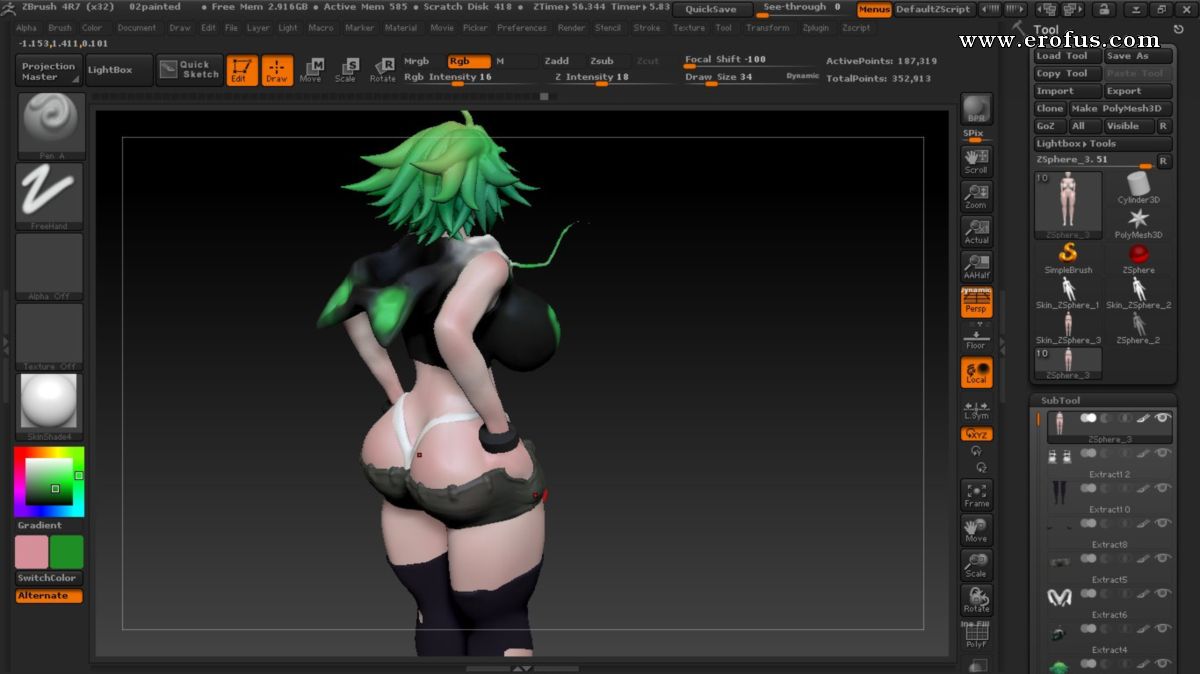Image resolution: width=1200 pixels, height=674 pixels.
Task: Click the Make PolyMesh3D button
Action: (x=1116, y=109)
